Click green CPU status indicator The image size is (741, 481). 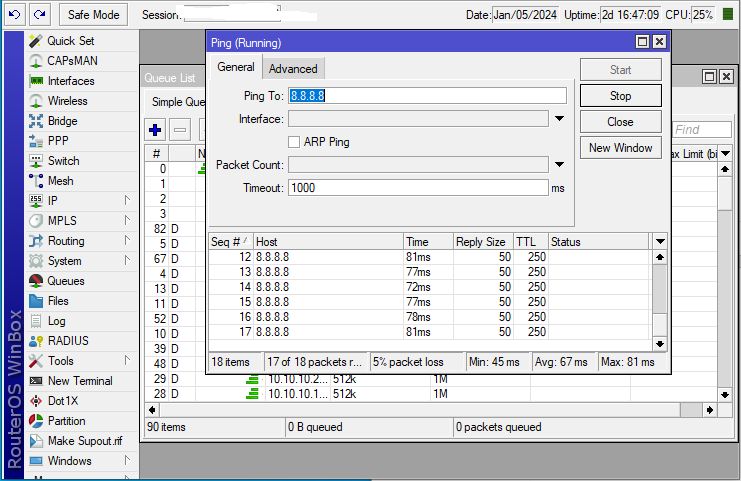pos(728,15)
